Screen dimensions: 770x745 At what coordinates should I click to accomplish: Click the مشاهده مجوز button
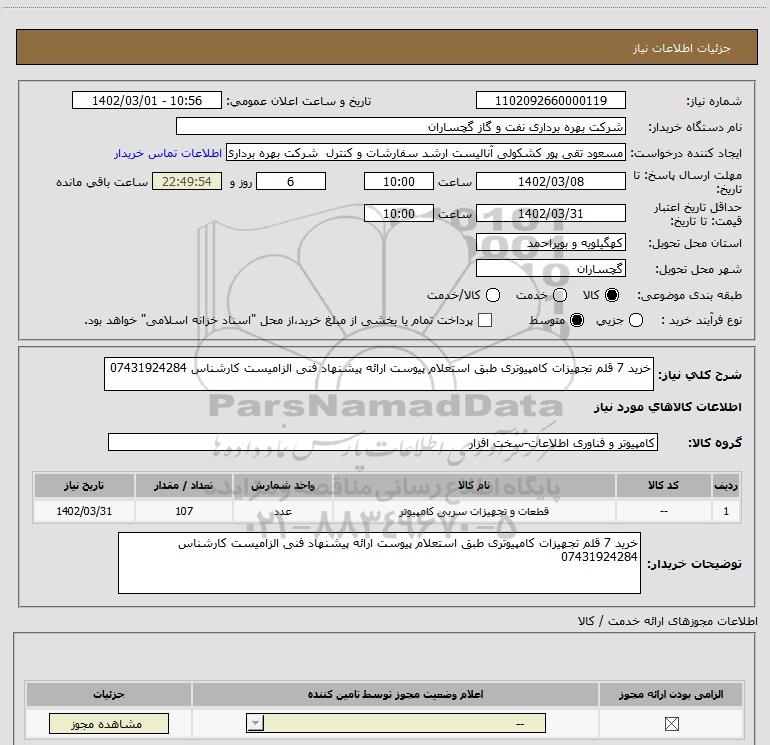point(109,723)
